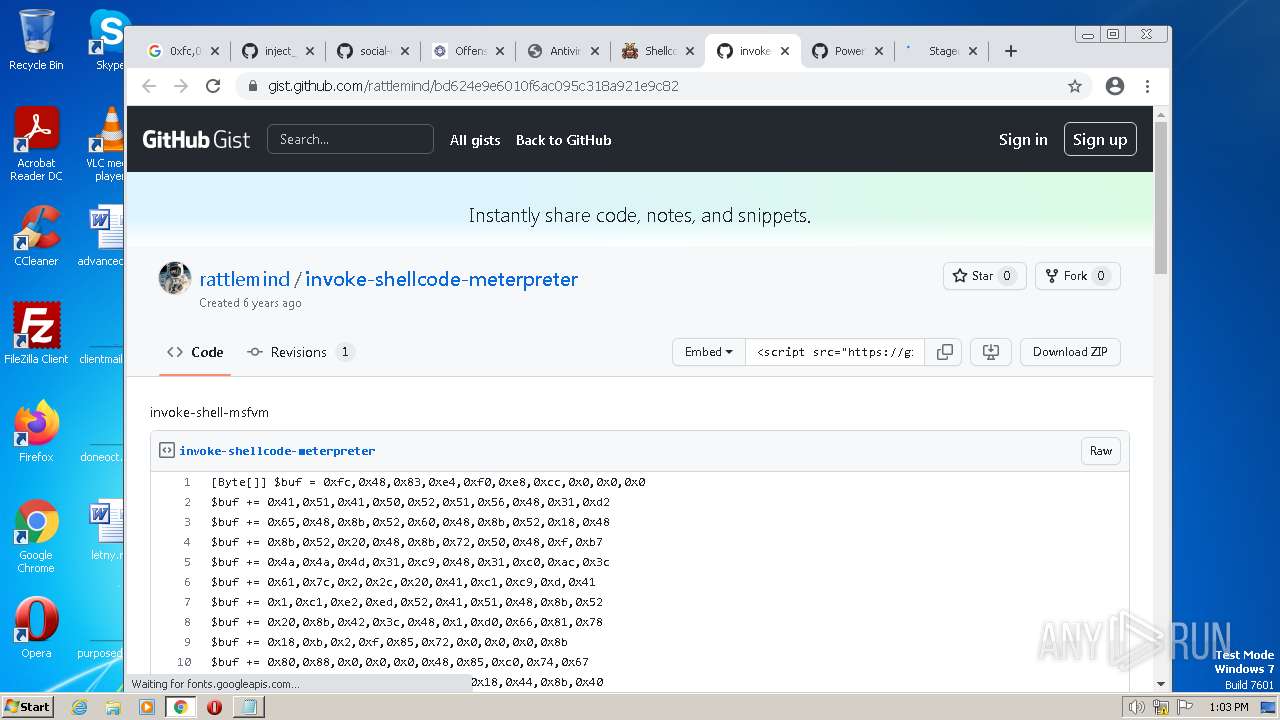1280x720 pixels.
Task: Click the address bar URL
Action: click(x=473, y=86)
